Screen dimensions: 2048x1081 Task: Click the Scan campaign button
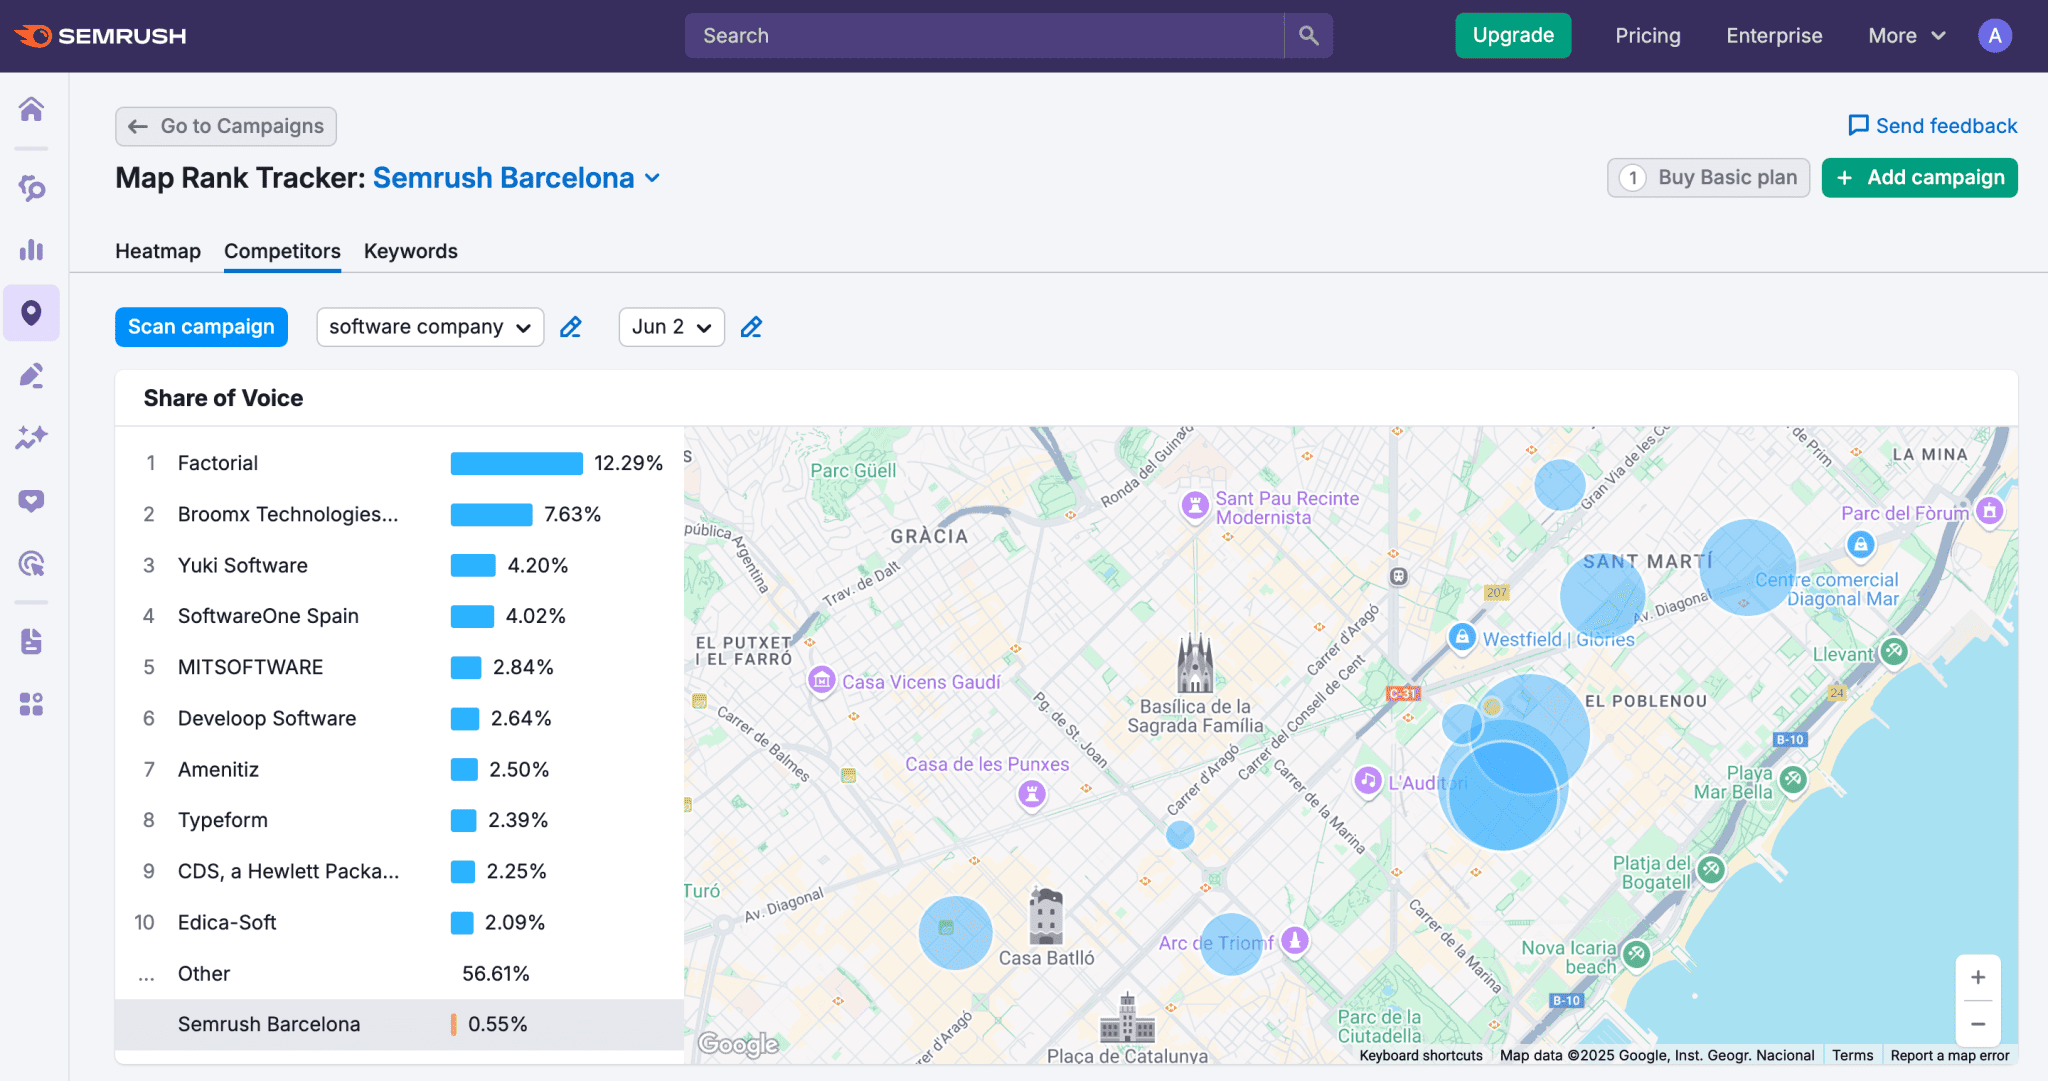201,327
